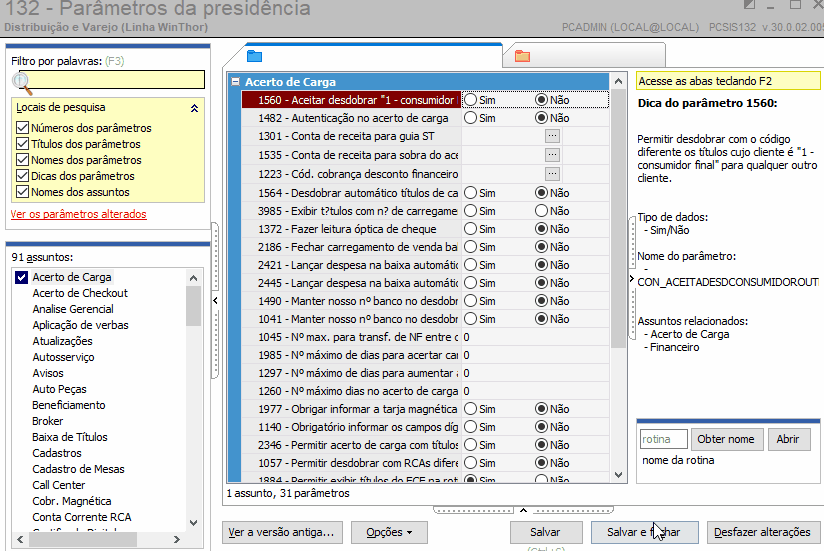The image size is (824, 551).
Task: Select Call Center subject
Action: click(x=58, y=485)
